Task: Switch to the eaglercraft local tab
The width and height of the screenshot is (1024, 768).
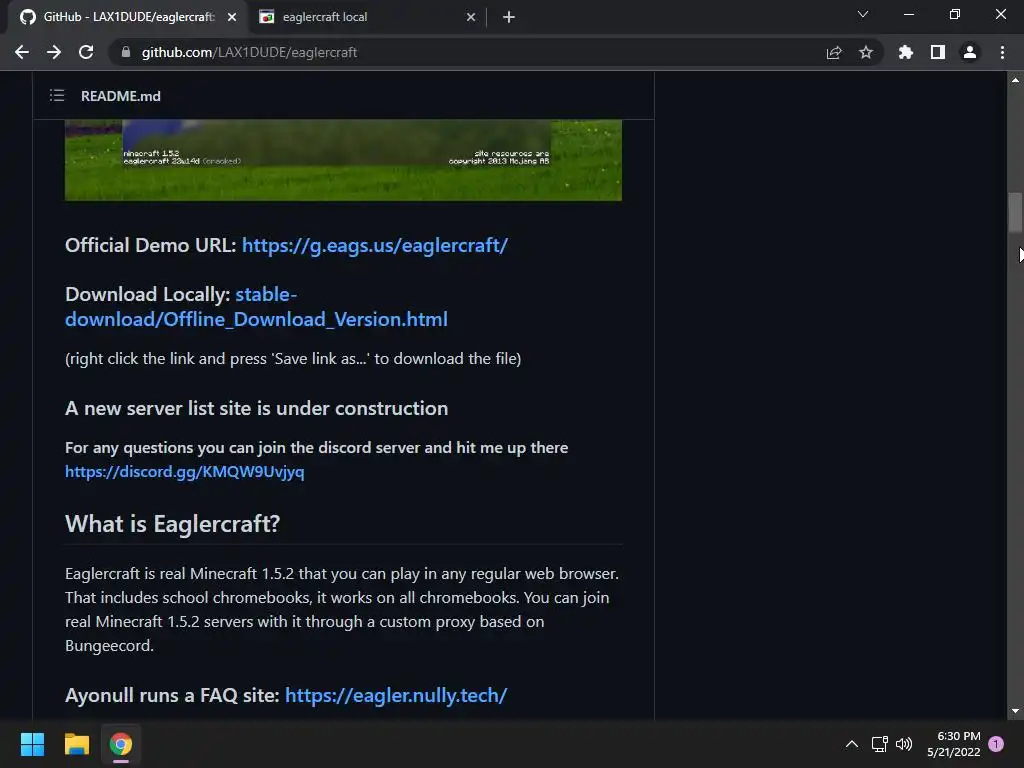Action: click(x=367, y=17)
